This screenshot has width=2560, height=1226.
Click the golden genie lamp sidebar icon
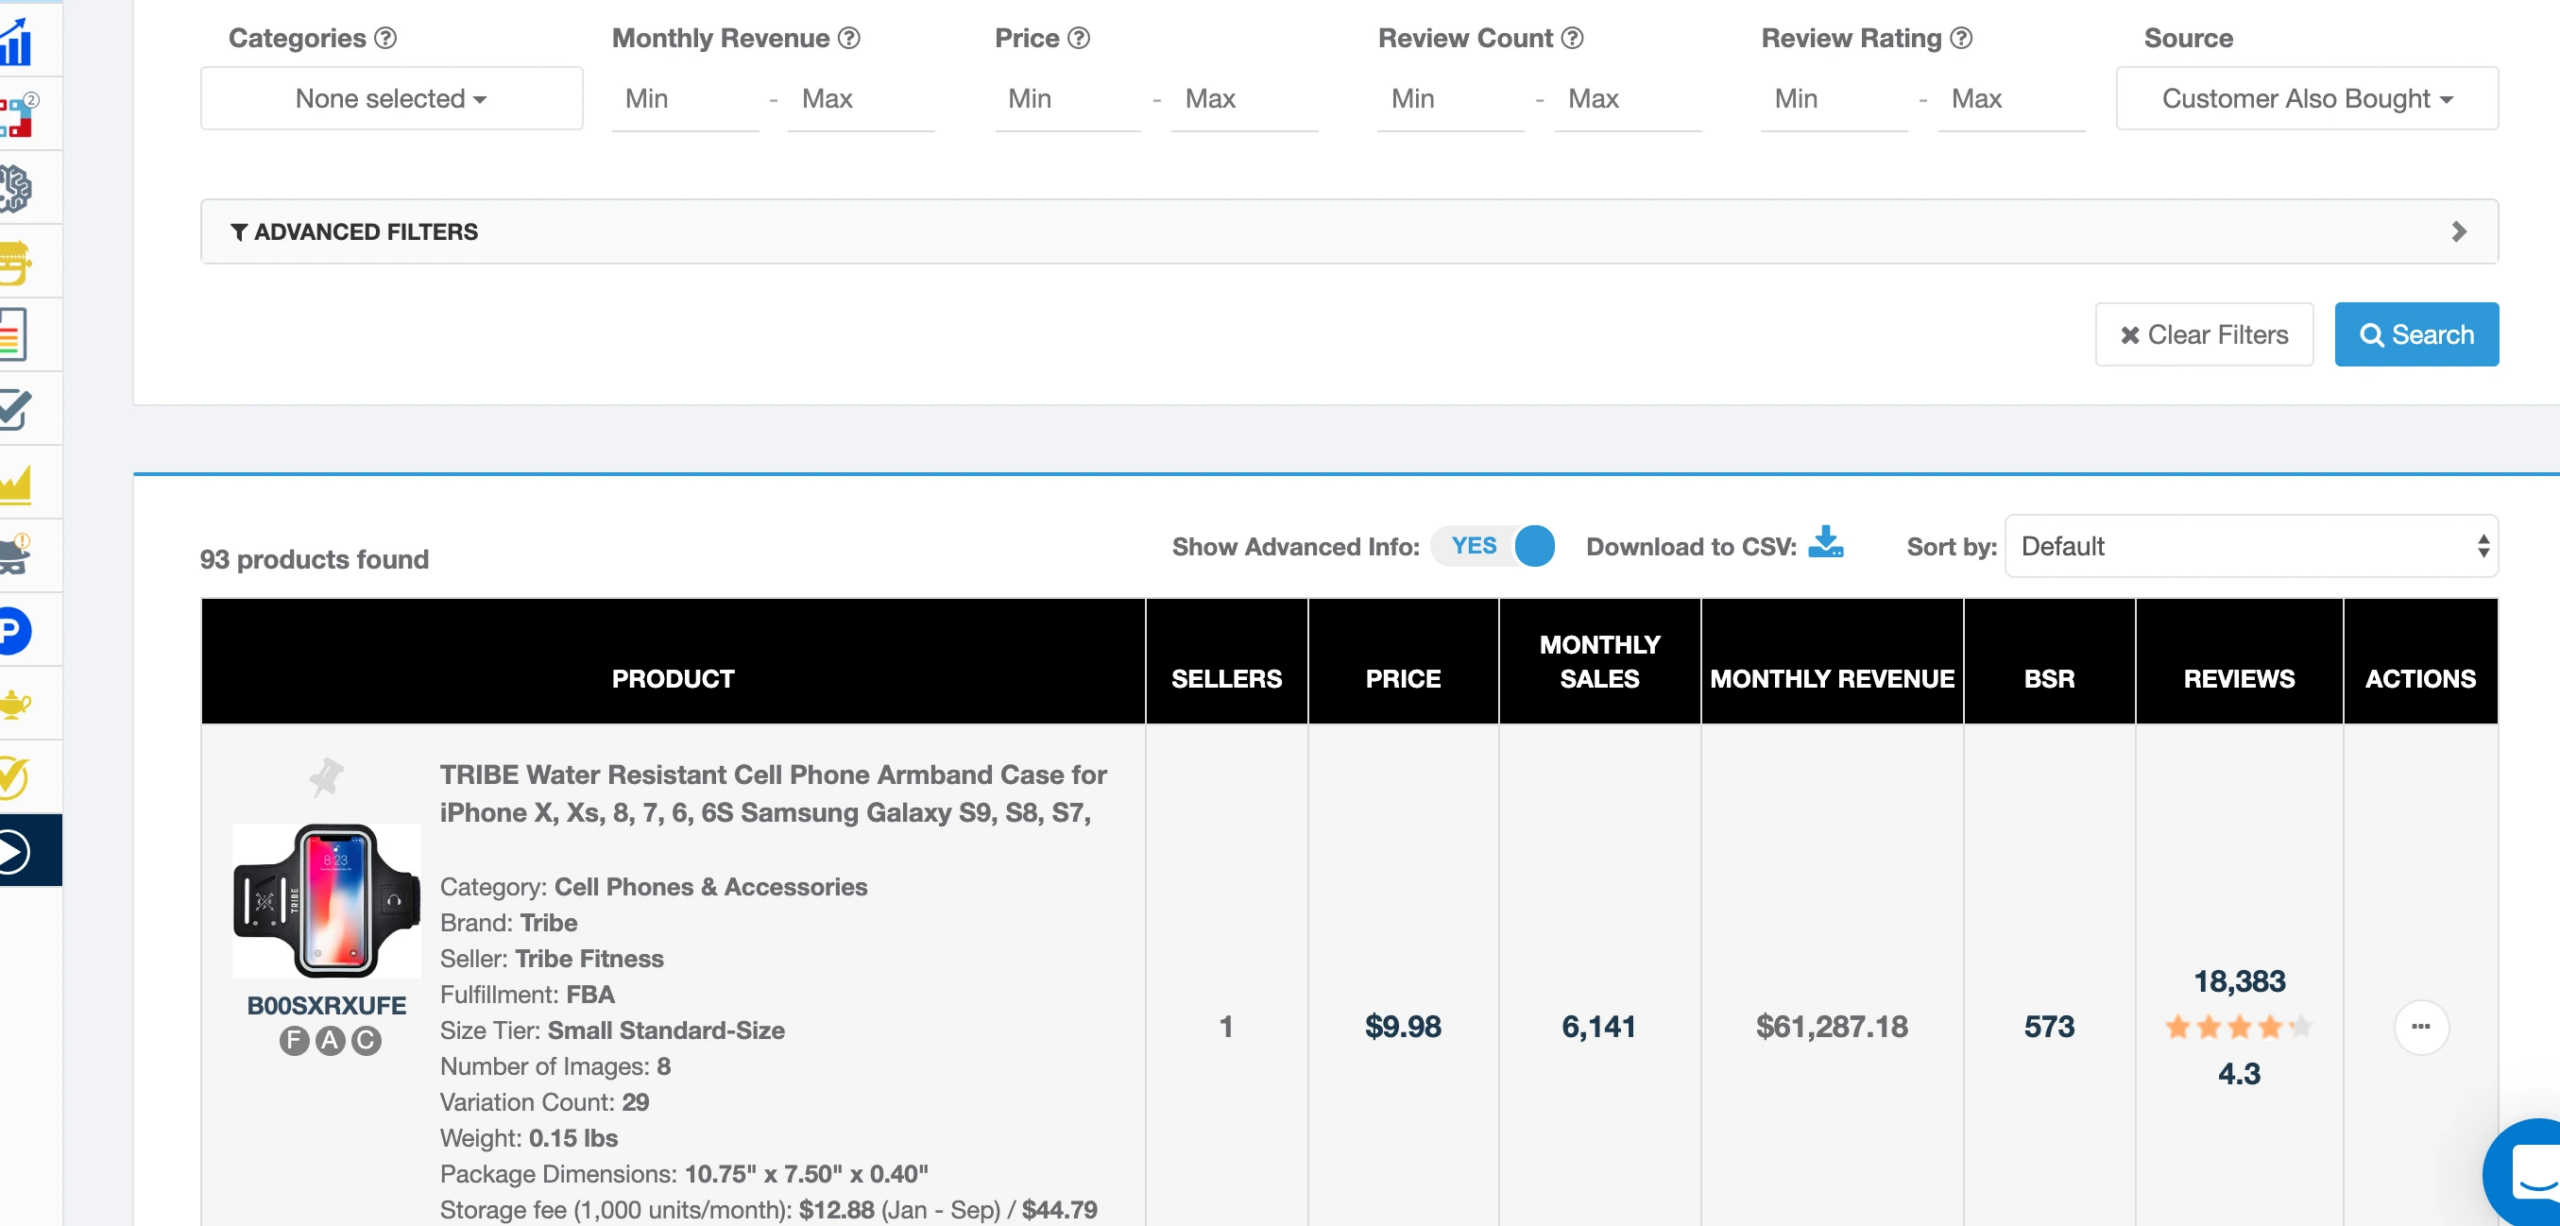point(16,705)
